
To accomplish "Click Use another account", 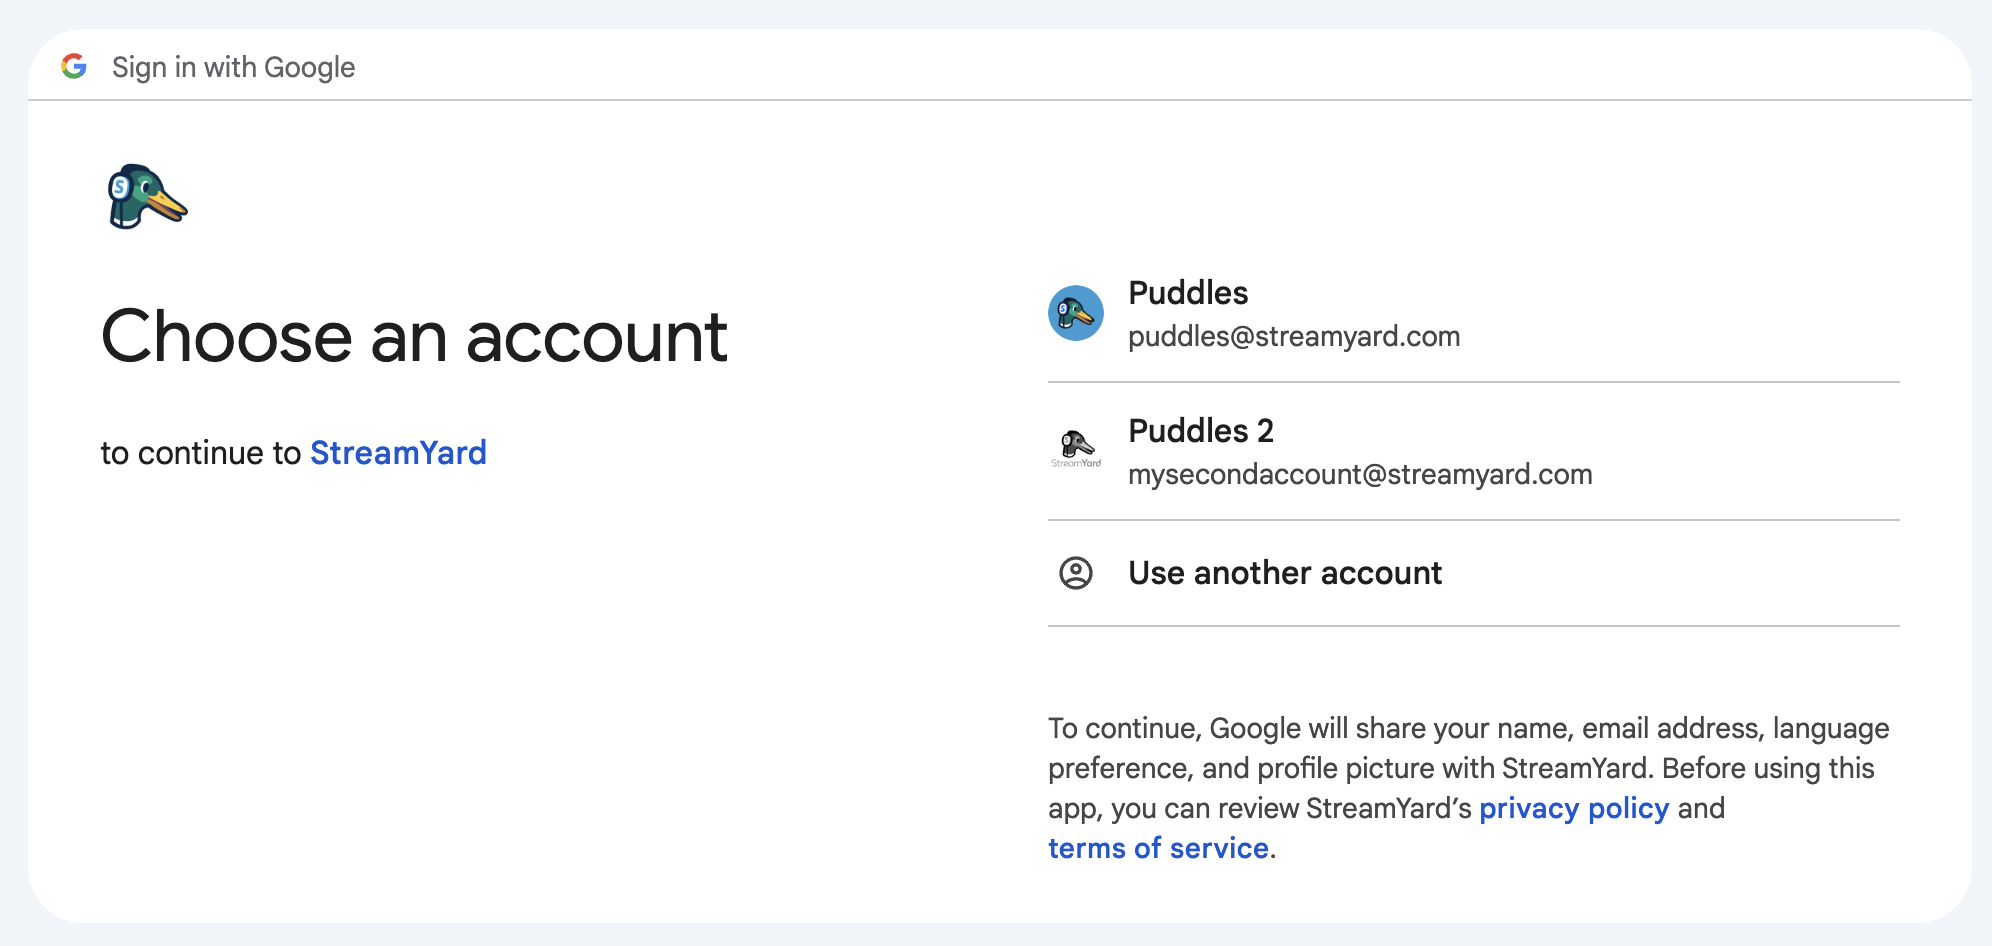I will (1285, 573).
